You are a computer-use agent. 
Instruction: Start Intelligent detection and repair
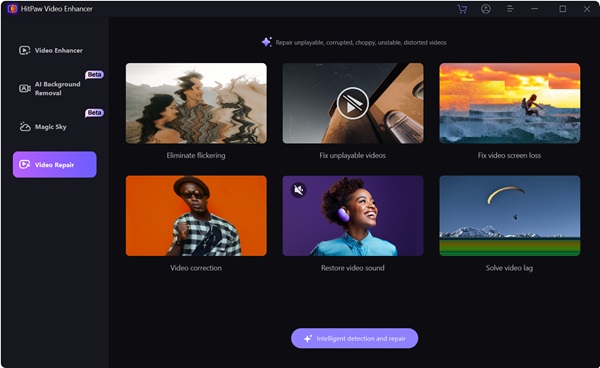coord(354,339)
